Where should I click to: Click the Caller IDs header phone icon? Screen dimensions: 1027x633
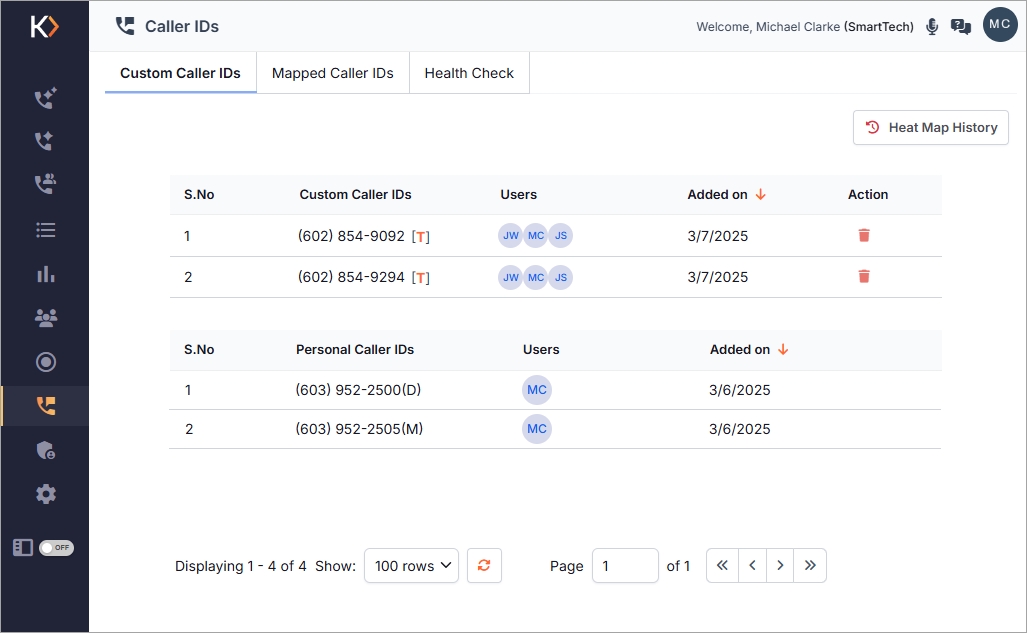(125, 26)
